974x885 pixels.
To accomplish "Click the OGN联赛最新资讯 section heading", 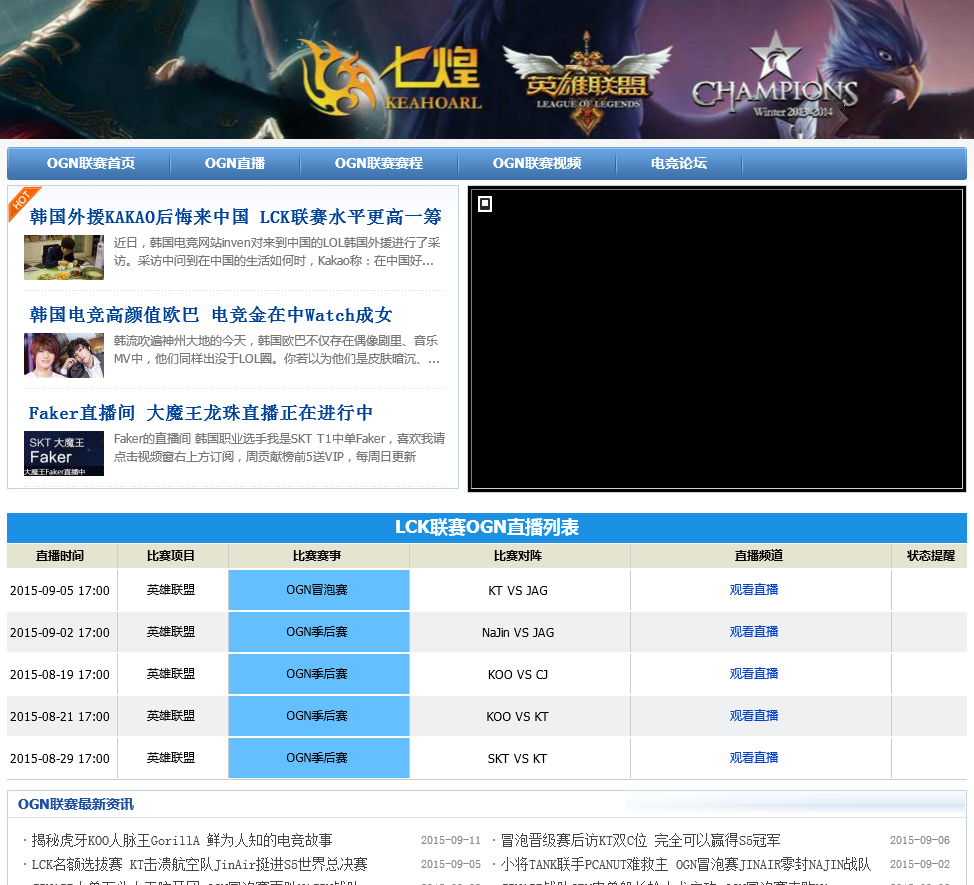I will [76, 804].
